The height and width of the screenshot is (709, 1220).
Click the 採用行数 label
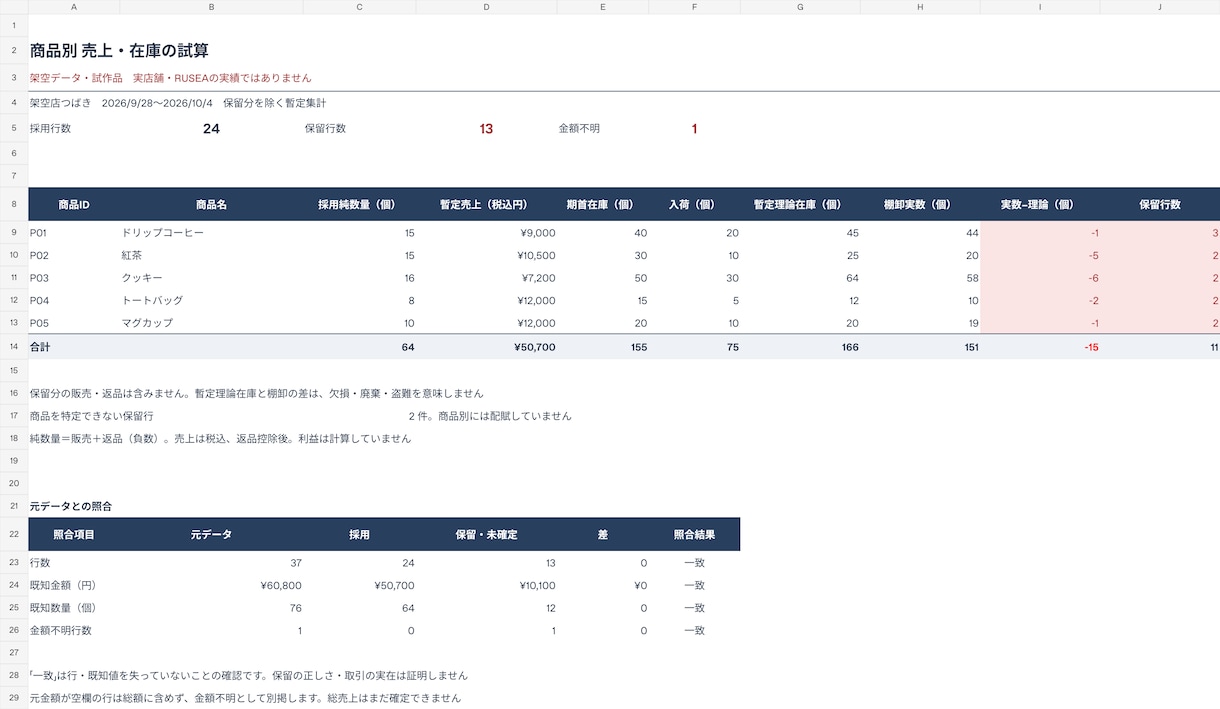(x=51, y=129)
